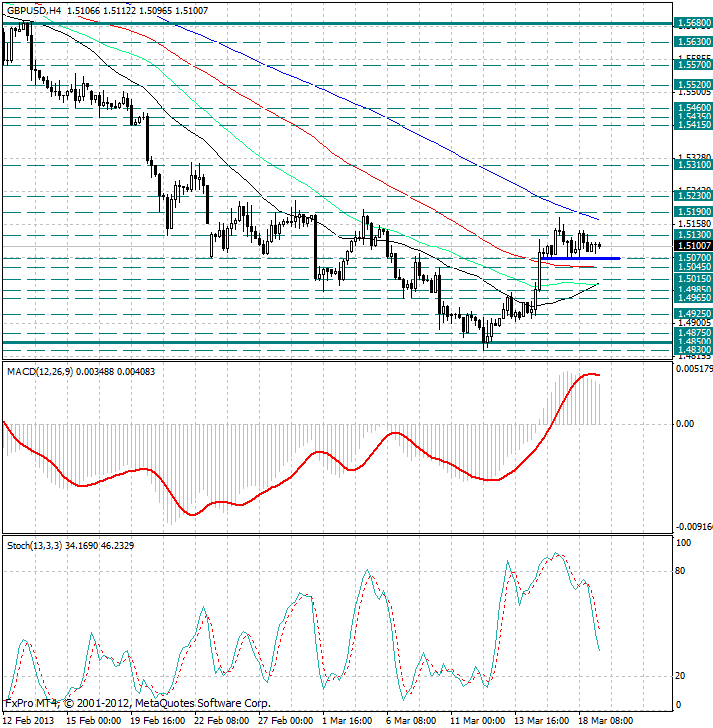This screenshot has height=728, width=713.
Task: Click the 1.55700 price level label
Action: (694, 65)
